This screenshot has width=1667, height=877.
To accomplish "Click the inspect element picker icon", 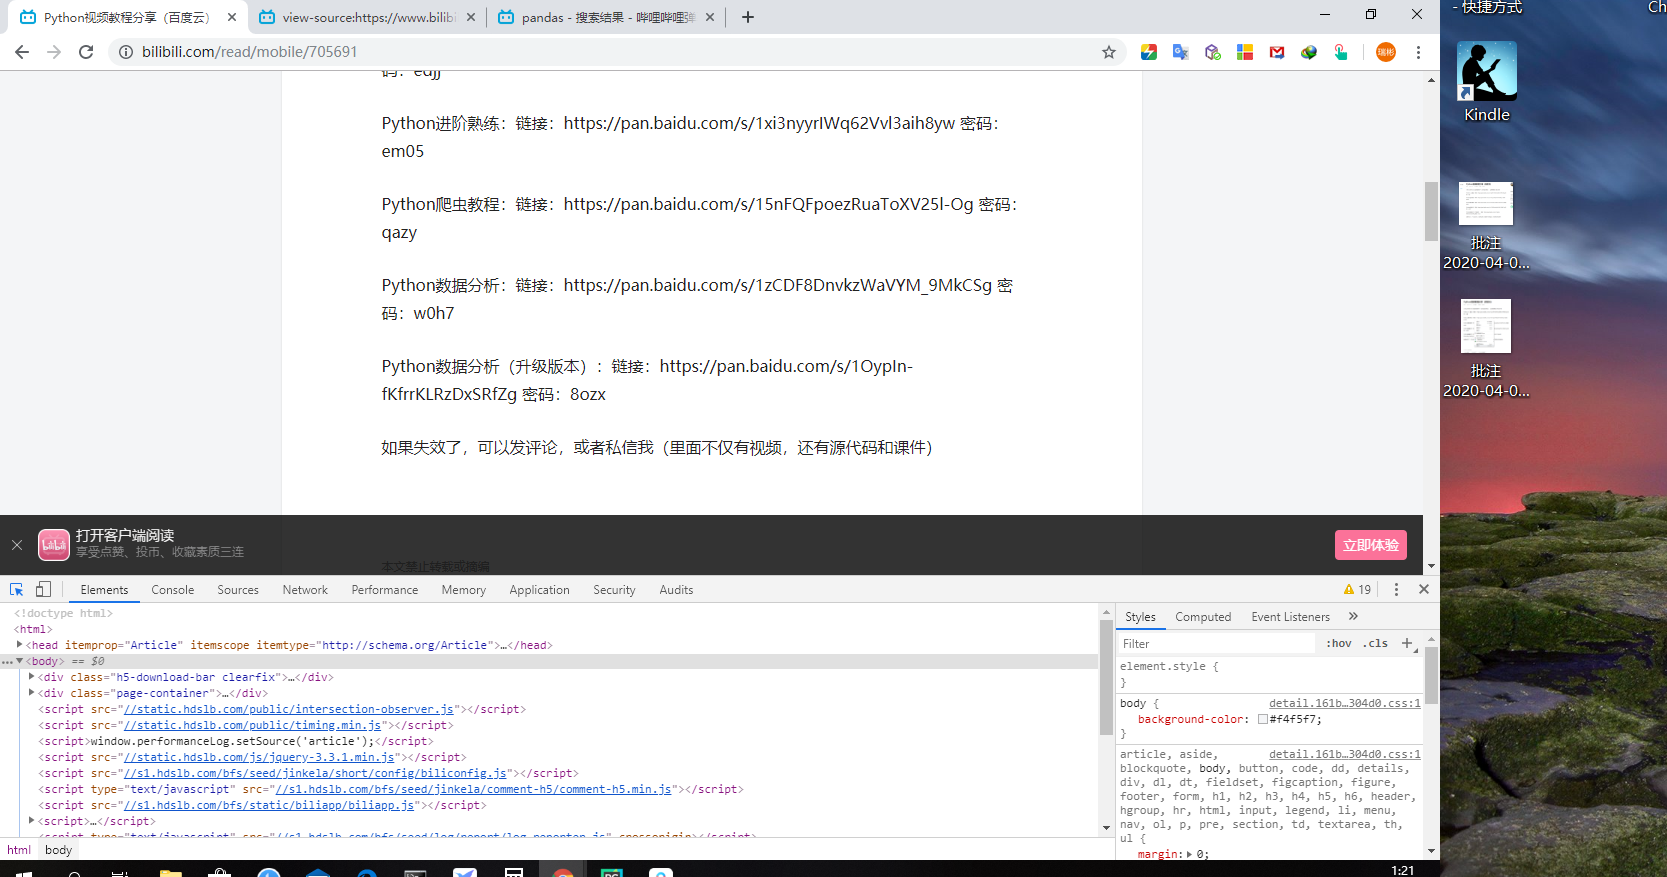I will [x=16, y=589].
